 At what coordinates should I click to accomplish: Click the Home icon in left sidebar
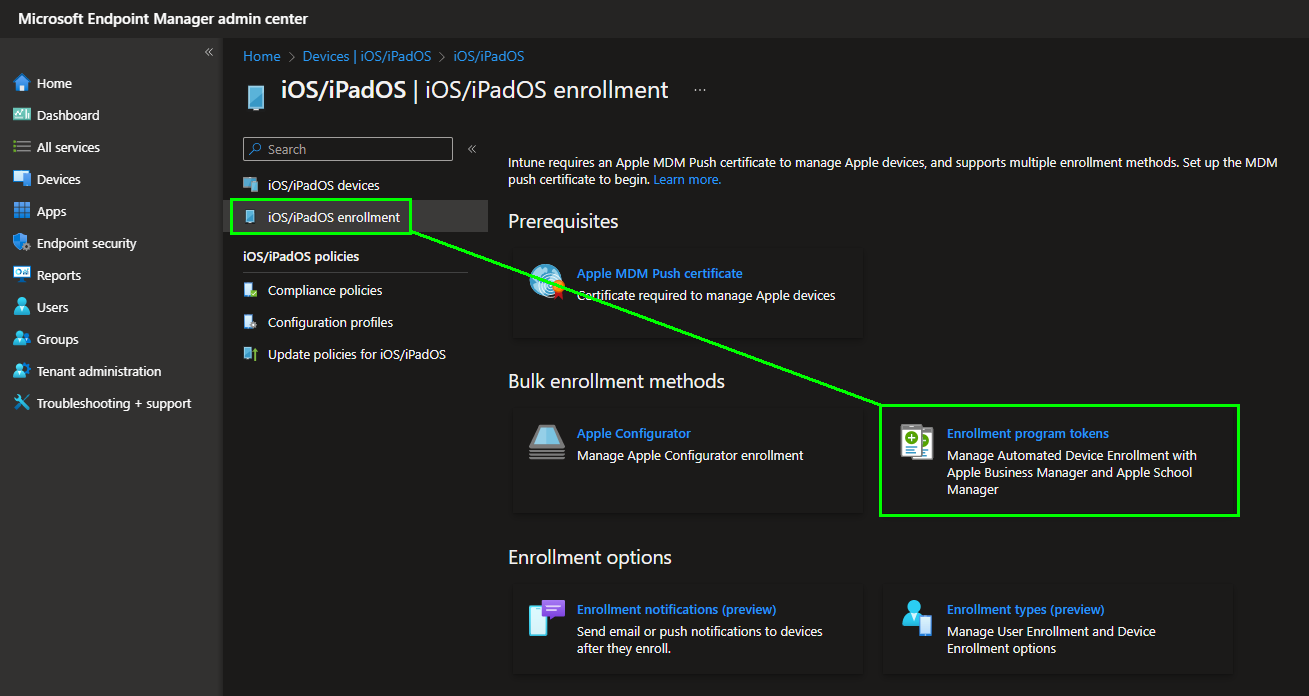click(x=22, y=83)
